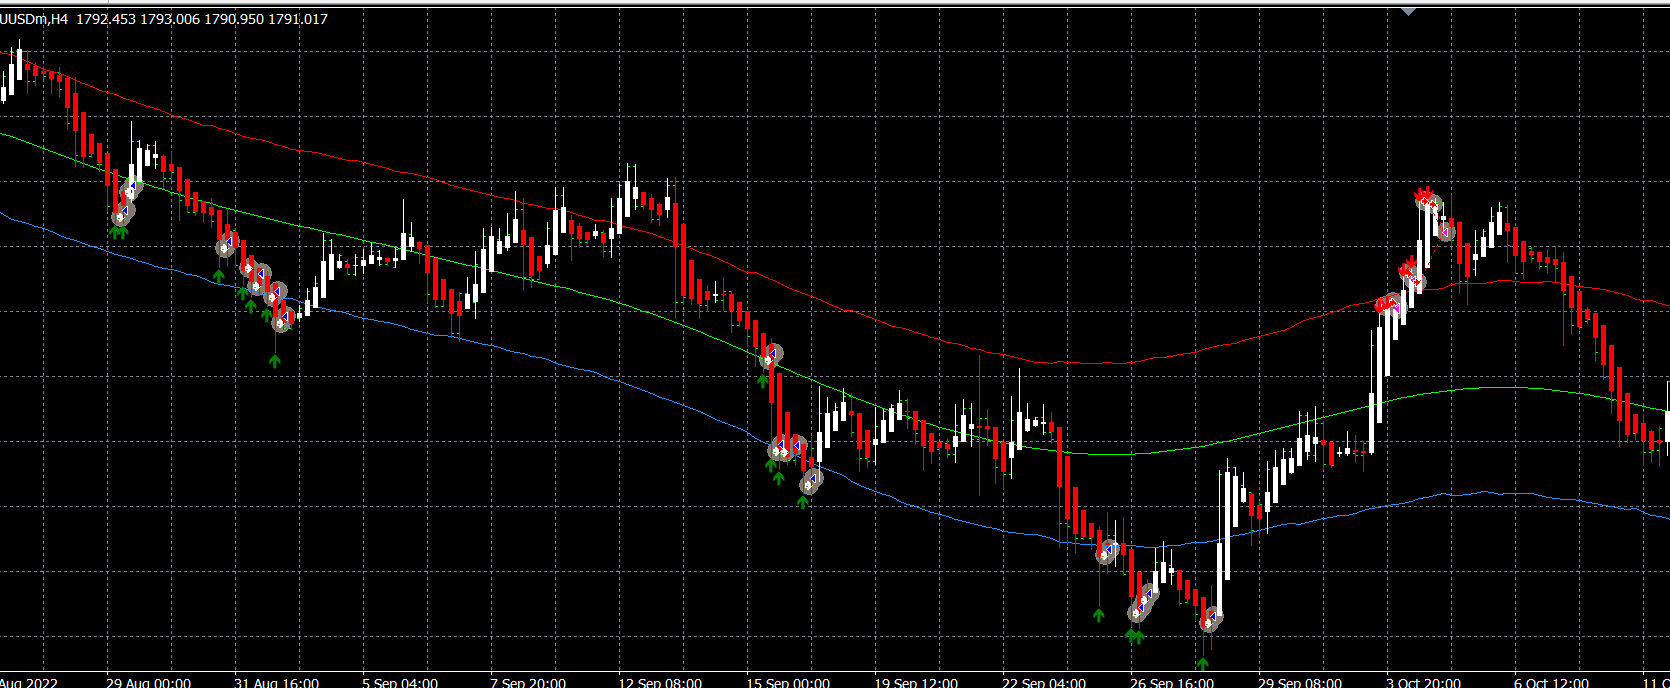The height and width of the screenshot is (688, 1670).
Task: Click the 22 Sep 04:00 time label
Action: point(1044,682)
